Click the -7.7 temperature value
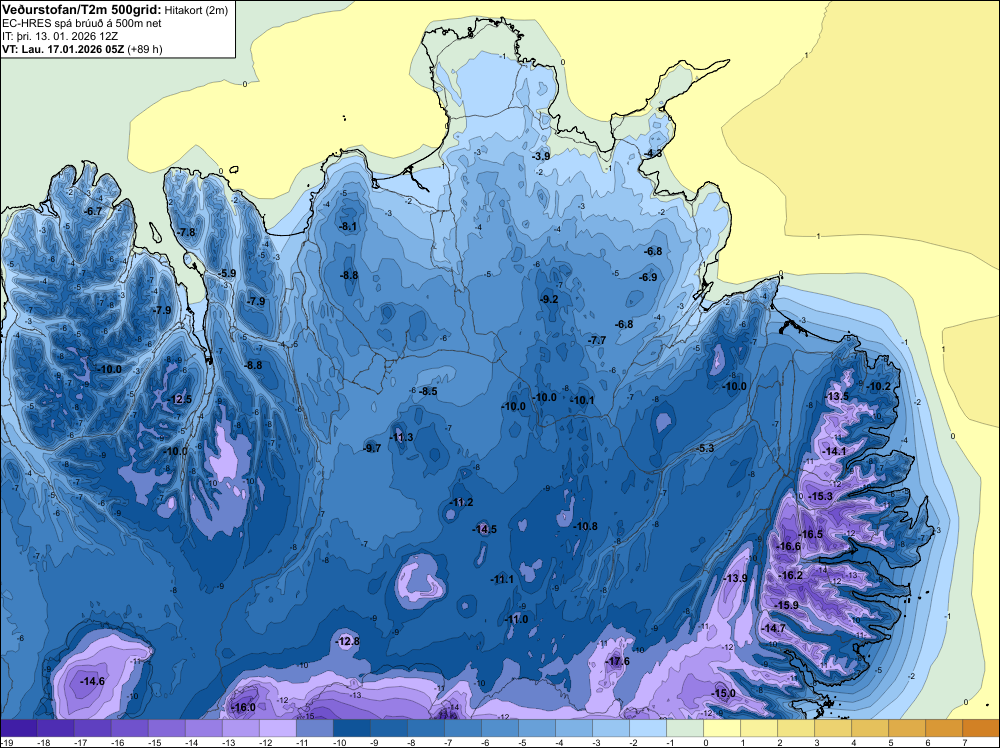 597,341
